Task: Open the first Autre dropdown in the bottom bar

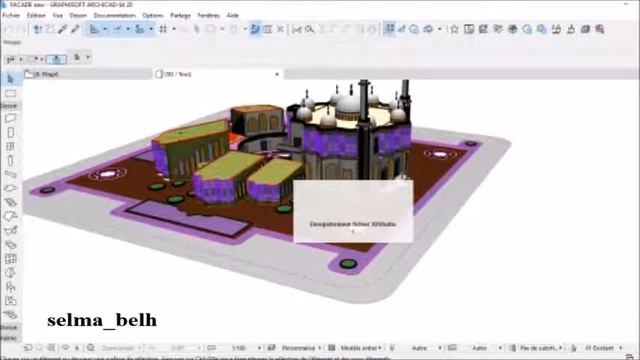Action: tap(440, 348)
